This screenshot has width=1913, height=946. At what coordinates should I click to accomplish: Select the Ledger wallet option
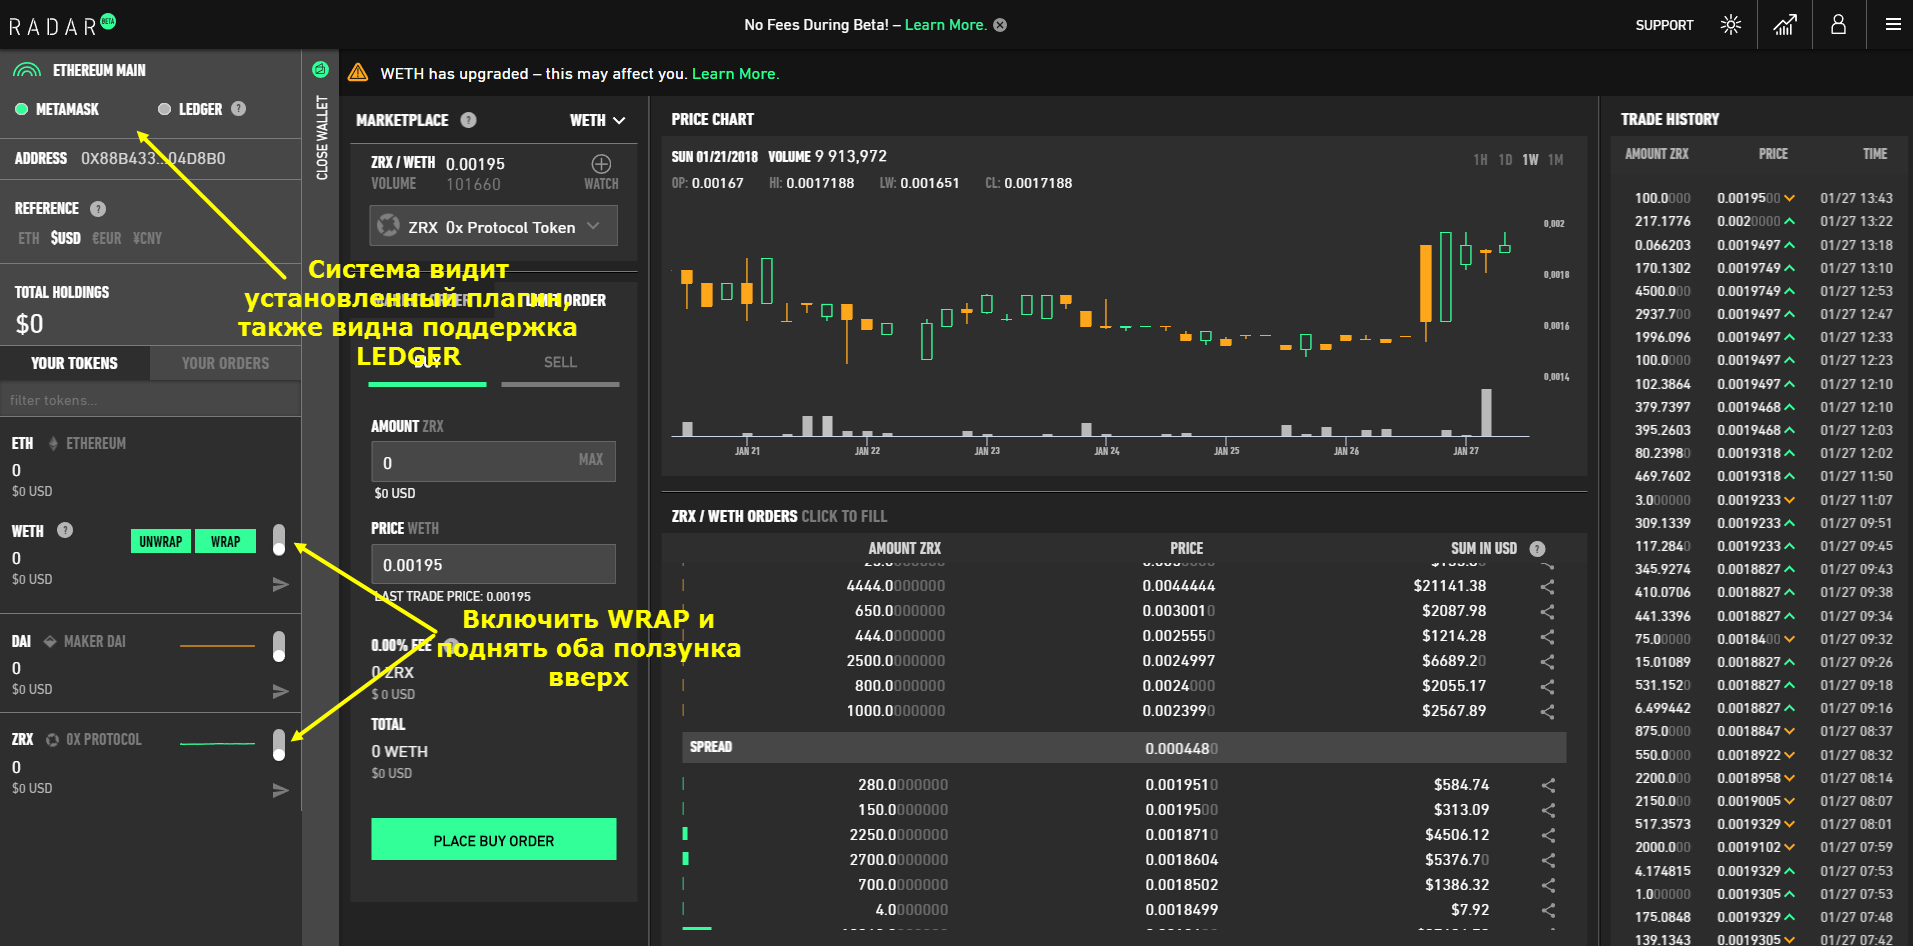(x=190, y=109)
